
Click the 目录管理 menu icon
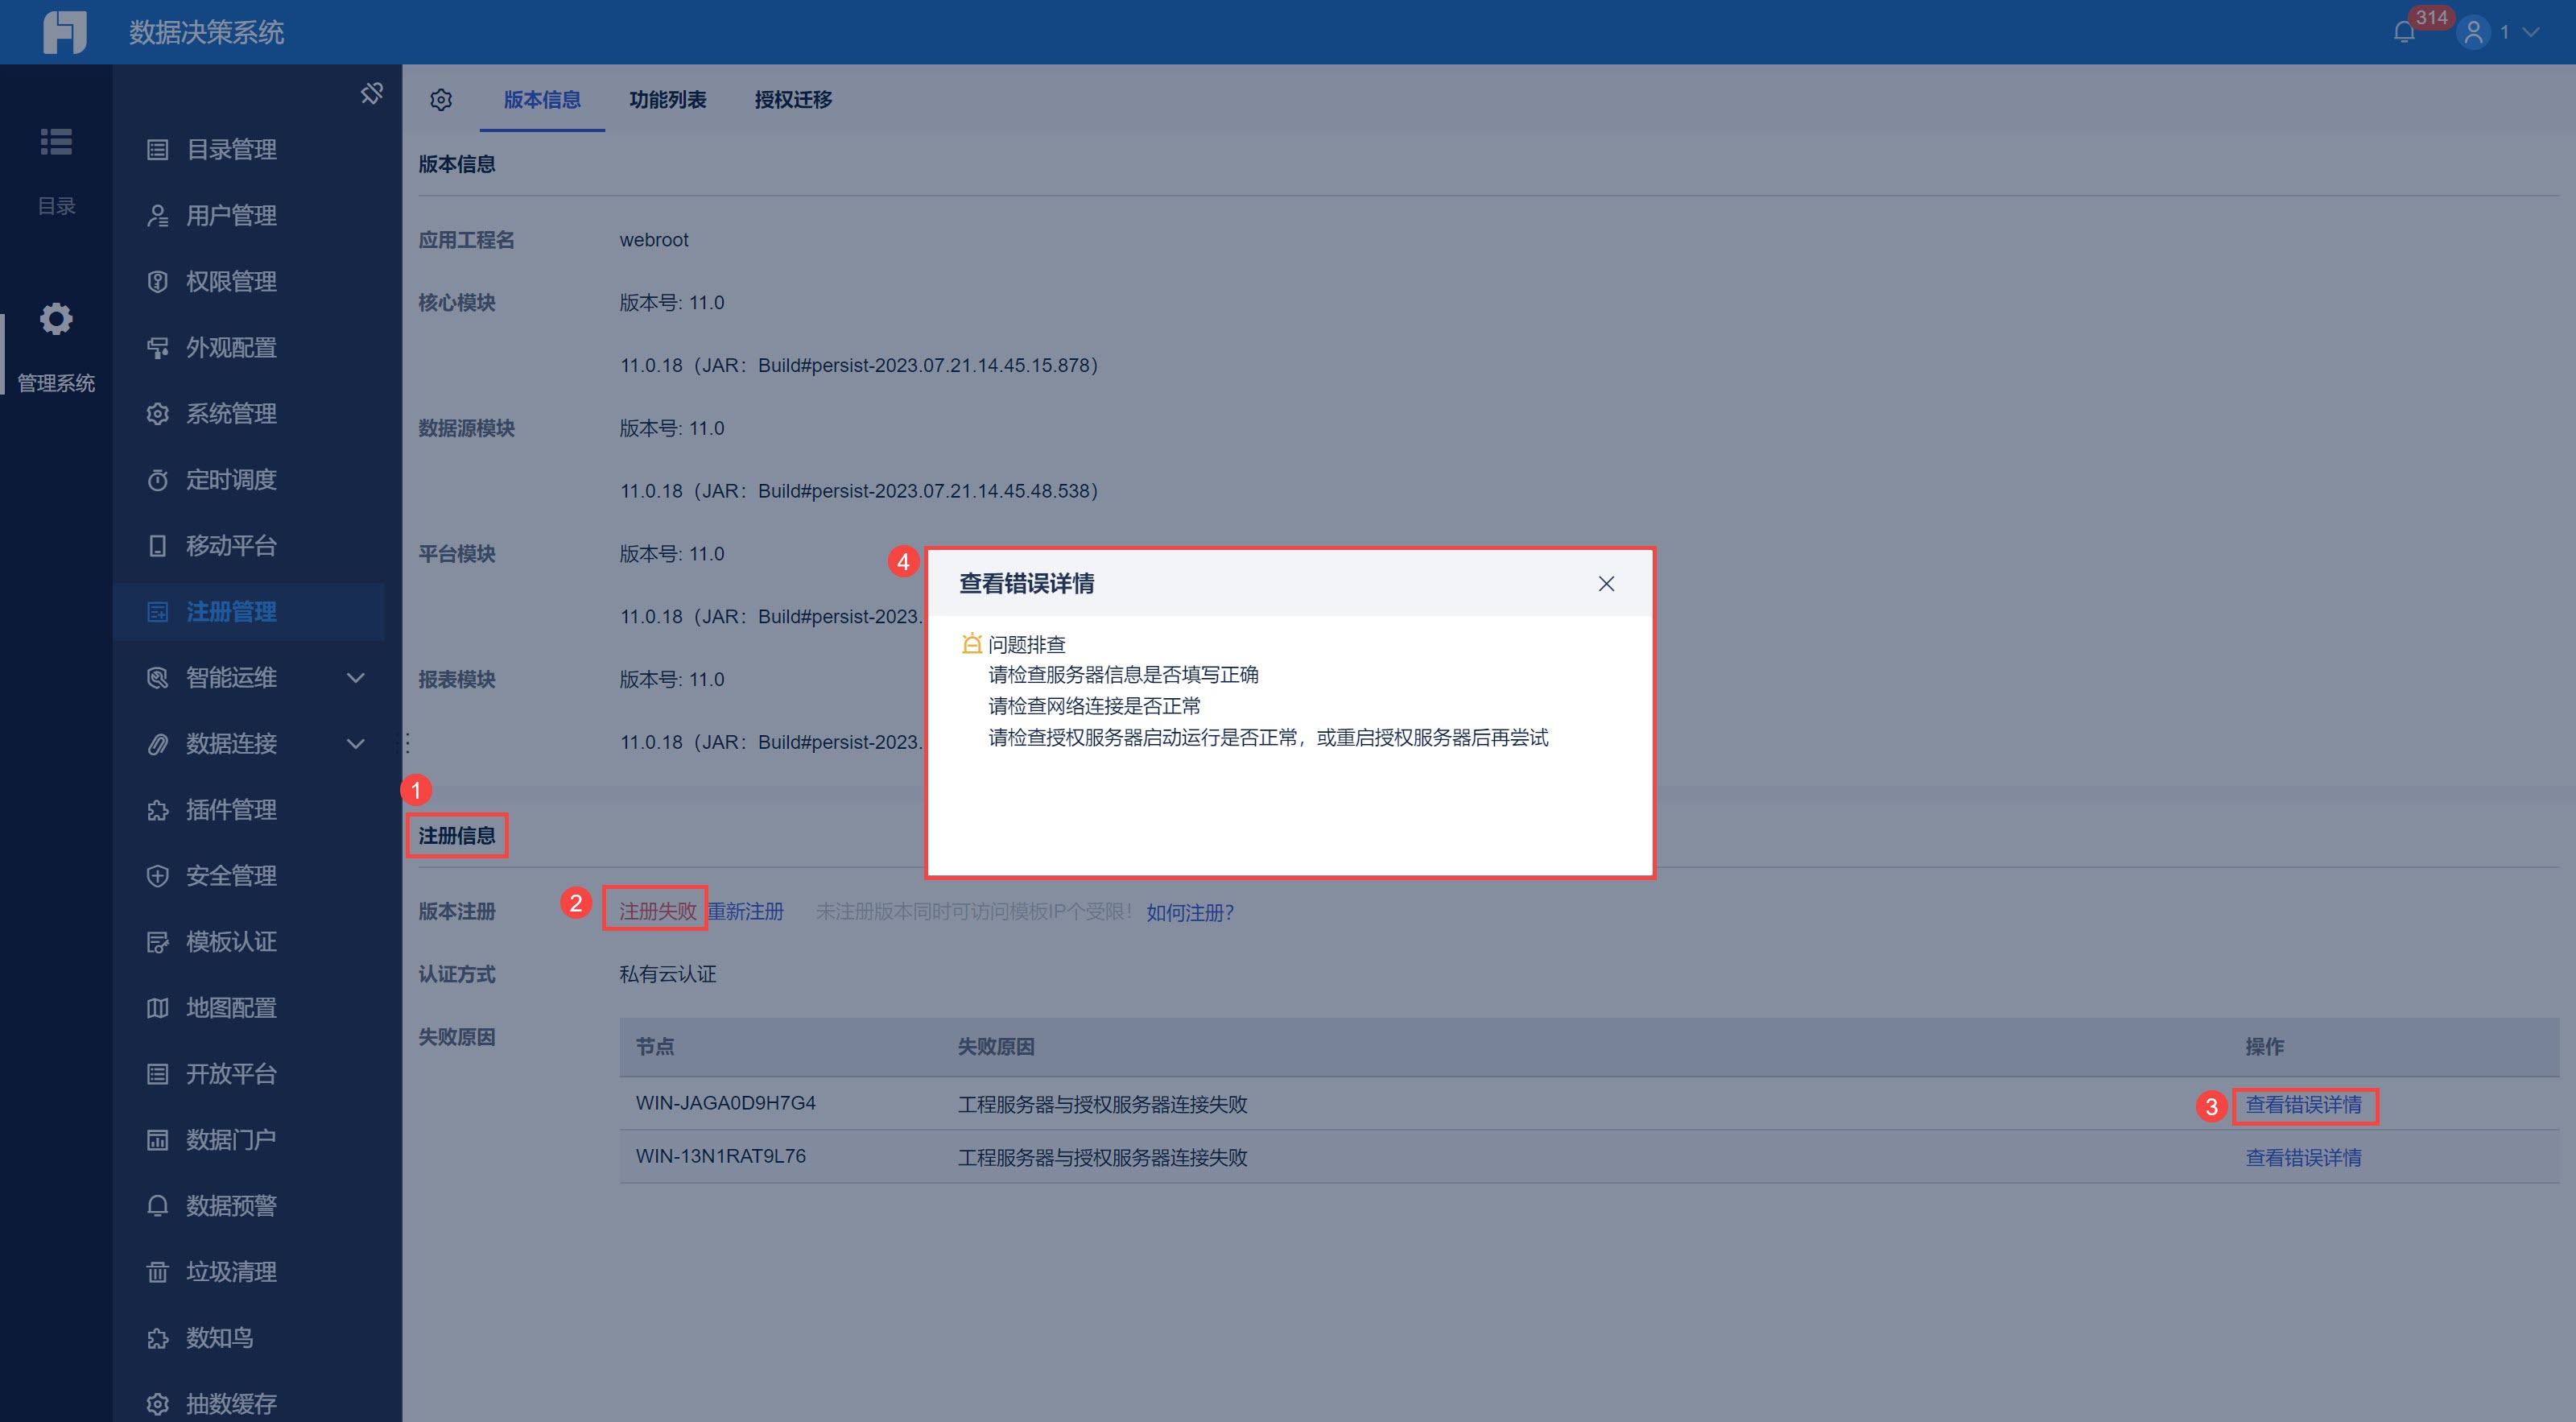click(x=157, y=150)
